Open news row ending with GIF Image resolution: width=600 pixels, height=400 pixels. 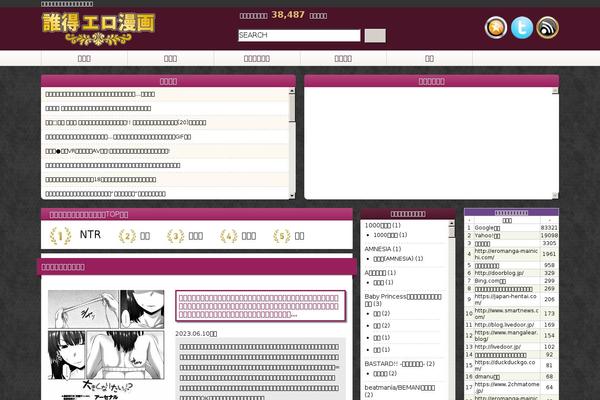pos(118,137)
